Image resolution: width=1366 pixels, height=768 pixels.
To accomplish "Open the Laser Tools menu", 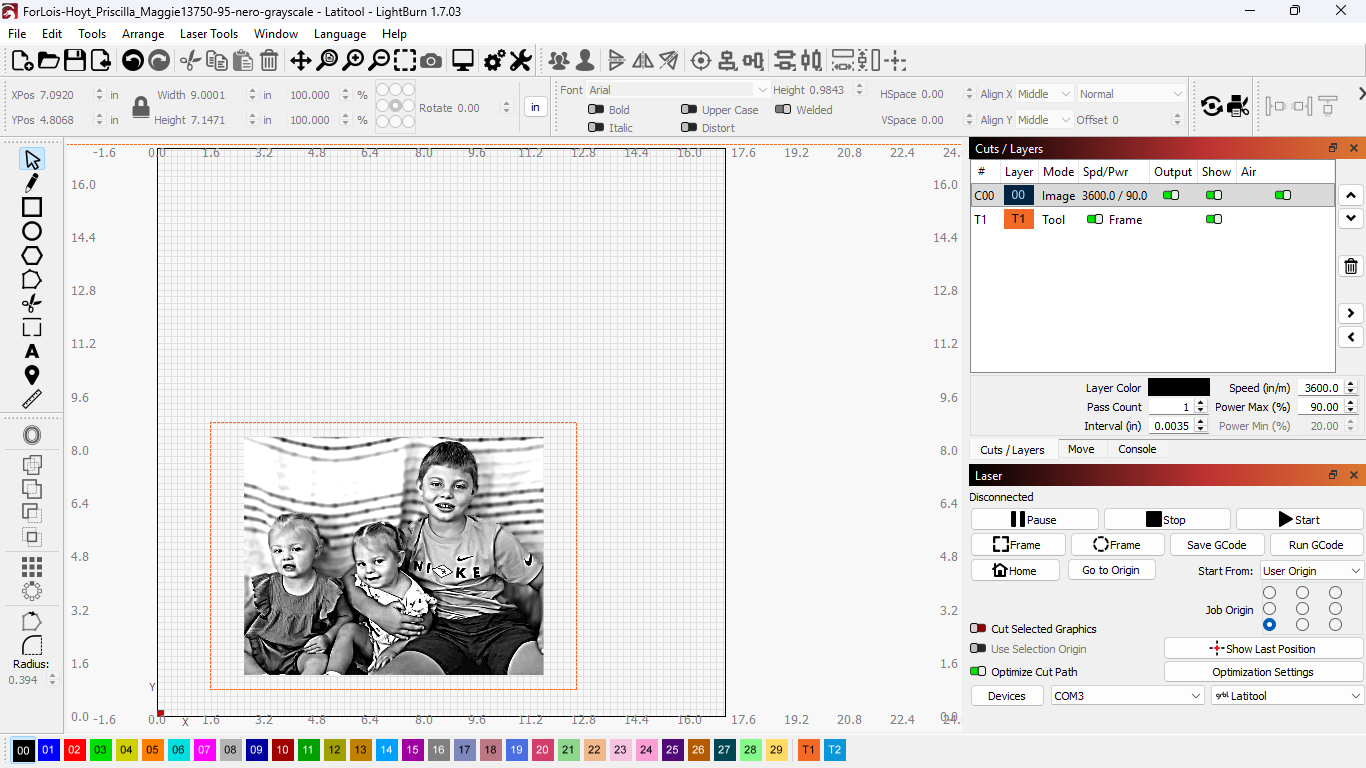I will [x=208, y=33].
